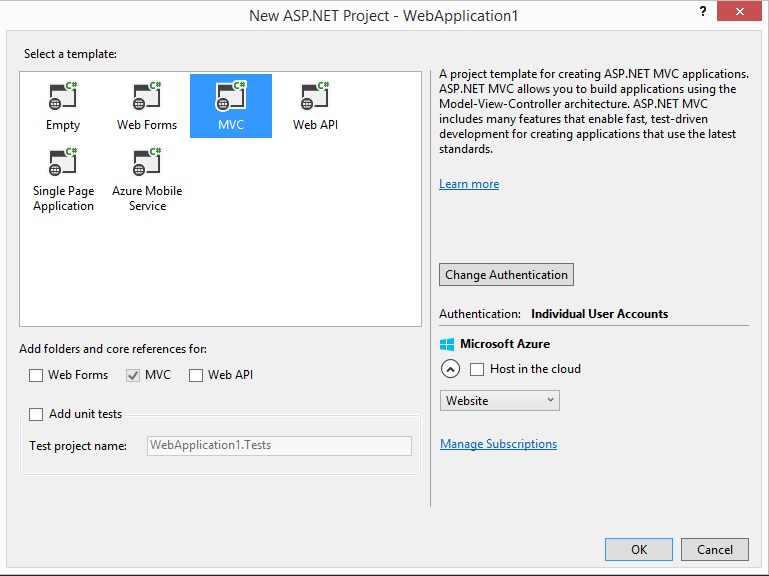Choose the Web Forms template icon
This screenshot has width=769, height=576.
pyautogui.click(x=147, y=96)
